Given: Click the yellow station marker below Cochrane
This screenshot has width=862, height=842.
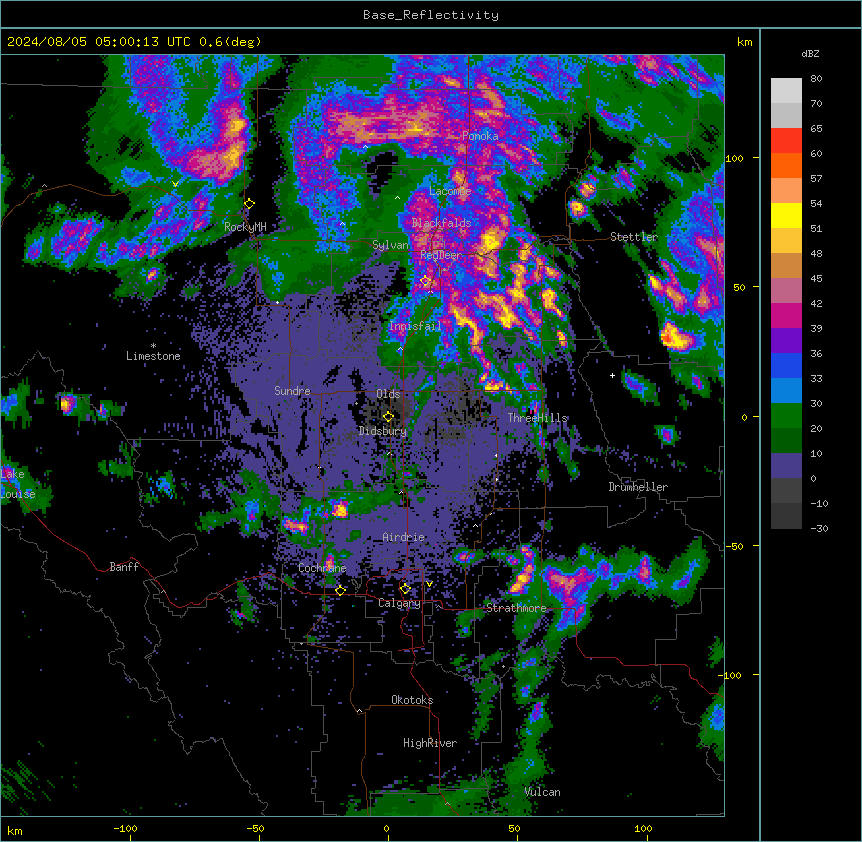Looking at the screenshot, I should pos(340,590).
